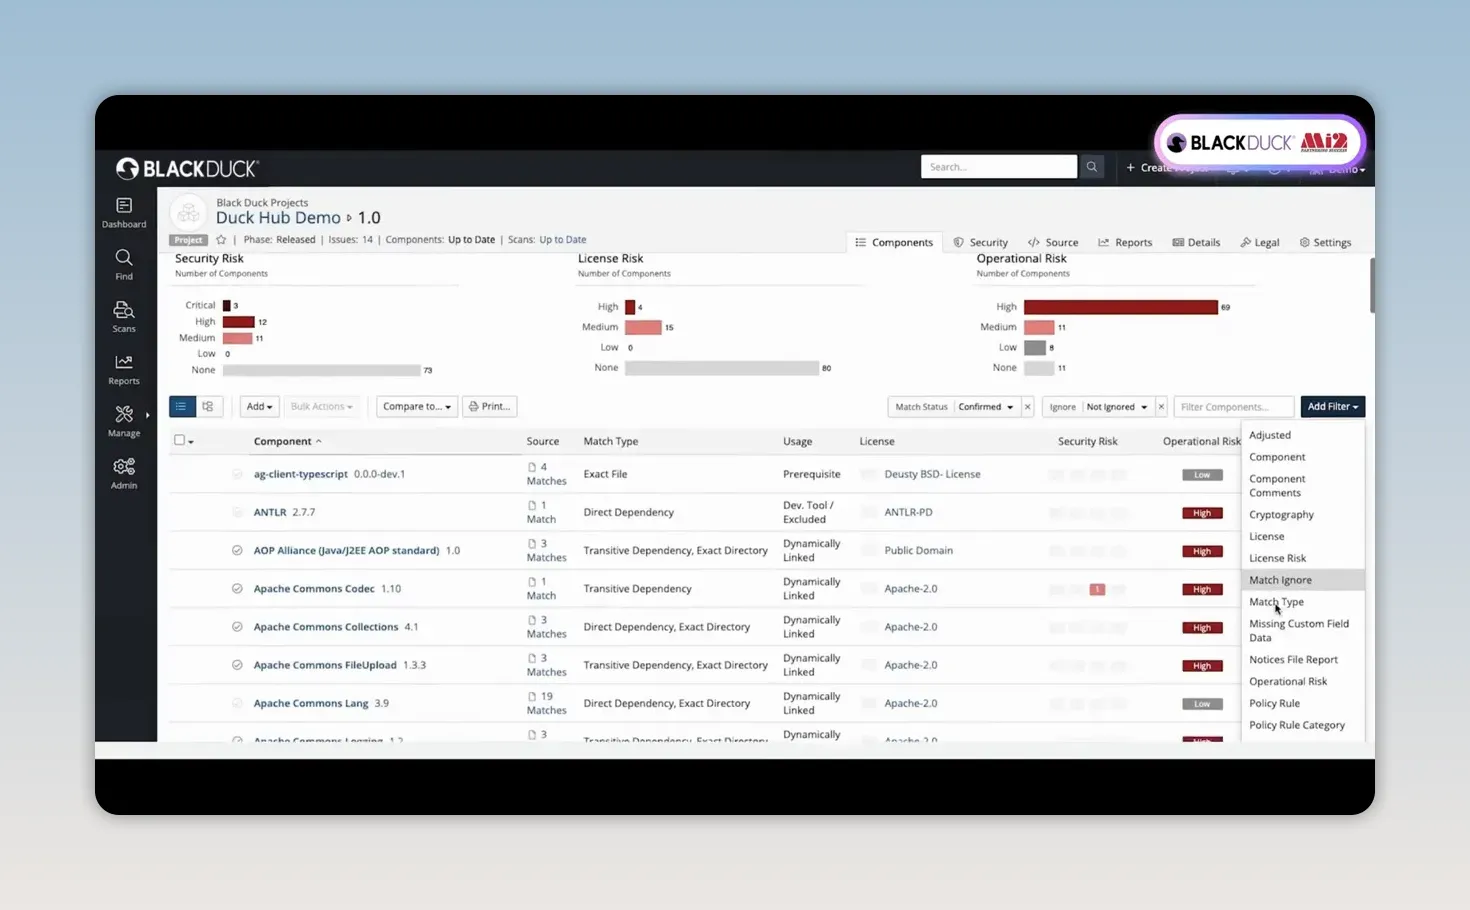Click the review checkmark for Apache Commons FileUpload
Viewport: 1470px width, 910px height.
(x=237, y=665)
